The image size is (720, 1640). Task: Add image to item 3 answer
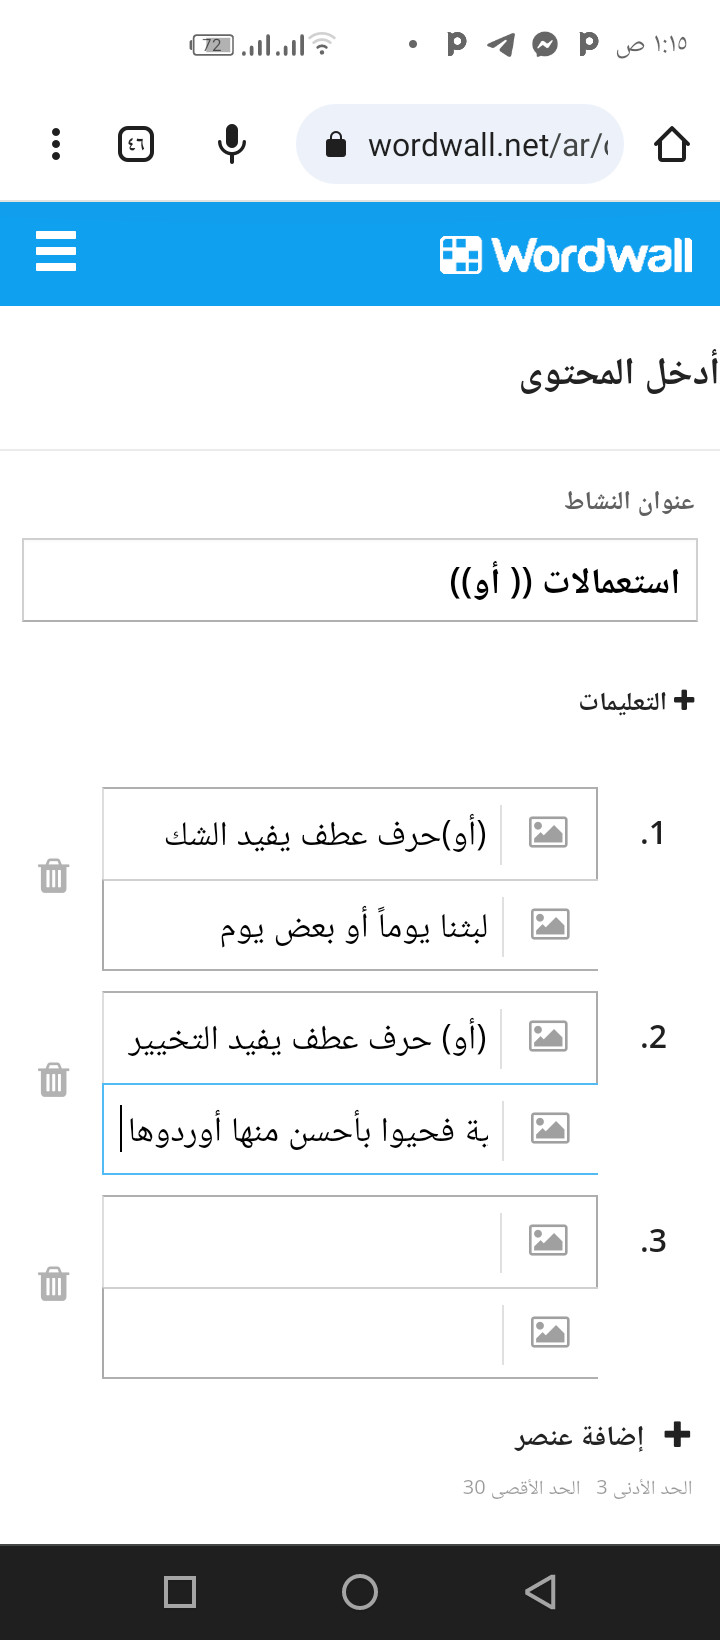point(549,1332)
